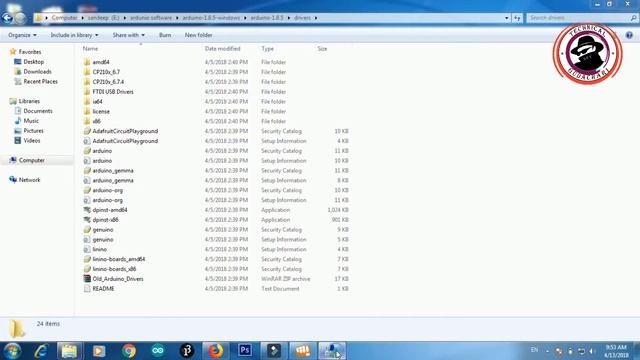This screenshot has height=360, width=640.
Task: Click the refresh button beside address bar
Action: 517,18
